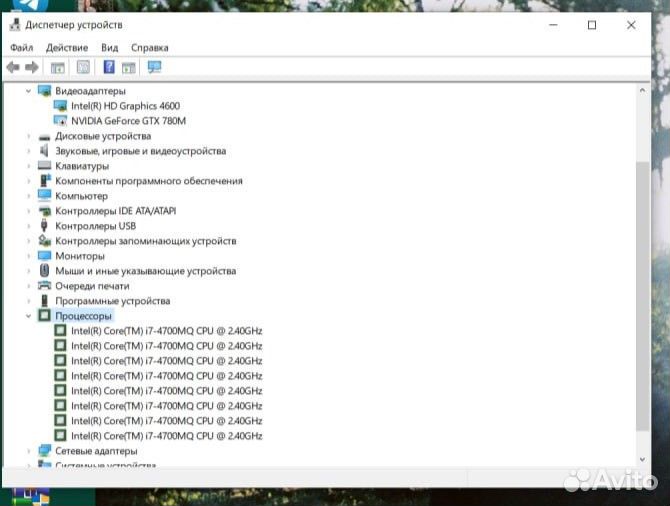The height and width of the screenshot is (506, 670).
Task: Select the last i7-4700MQ processor entry
Action: (167, 435)
